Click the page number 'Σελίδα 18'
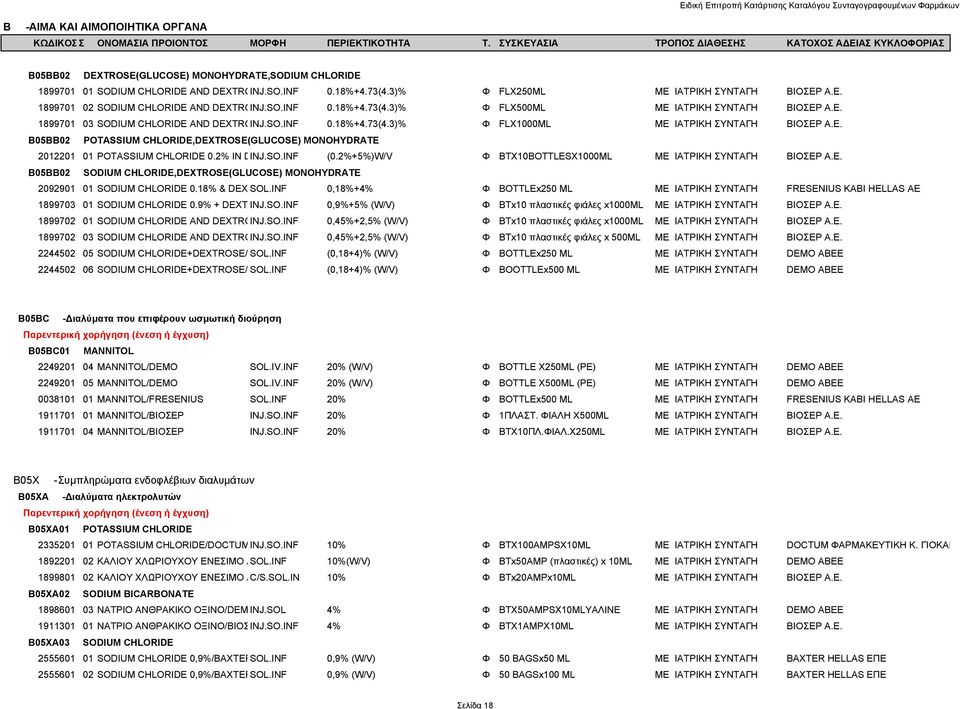 click(475, 705)
